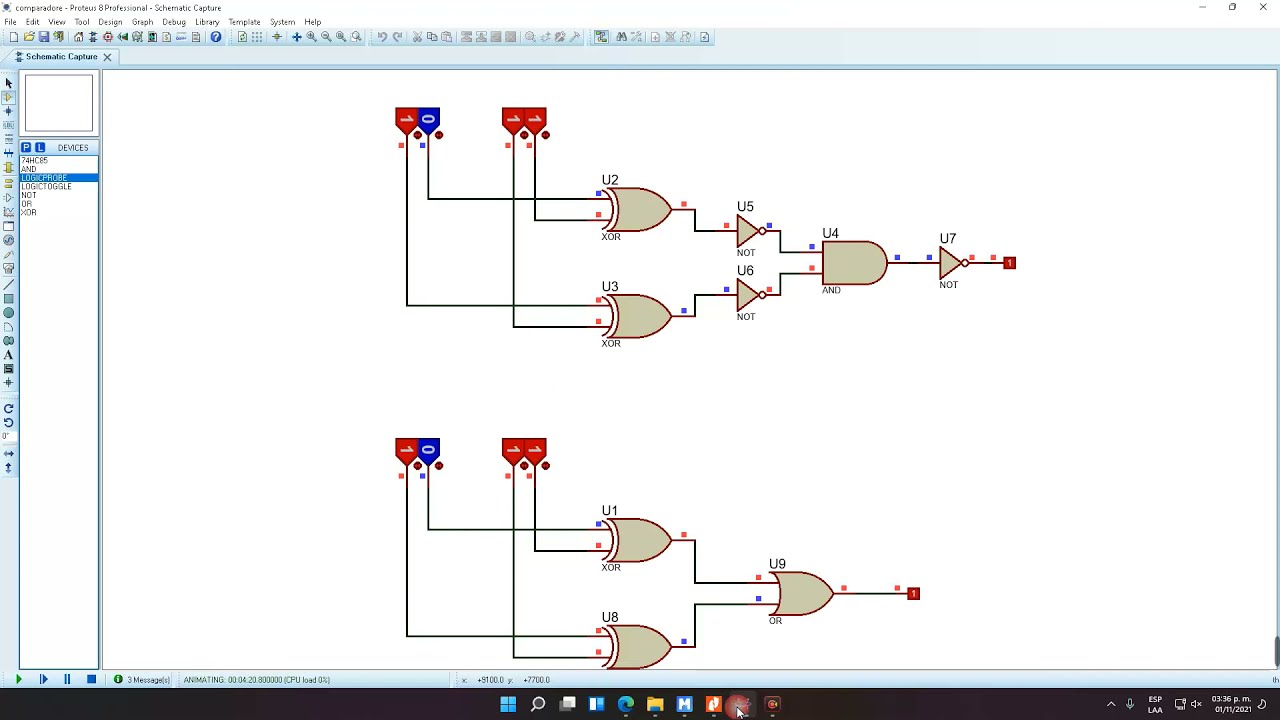Rotate anti-clockwise using sidebar button
The image size is (1280, 720).
coord(9,422)
